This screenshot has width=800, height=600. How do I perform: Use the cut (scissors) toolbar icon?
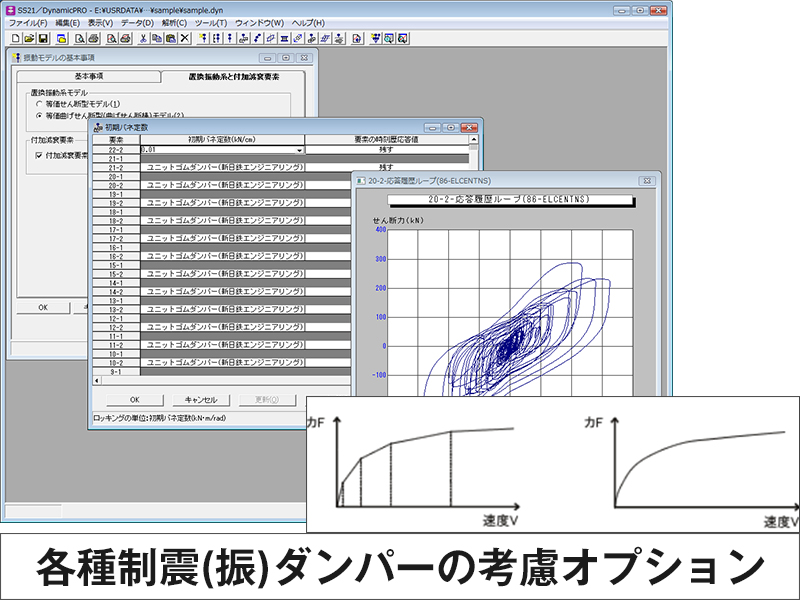143,38
